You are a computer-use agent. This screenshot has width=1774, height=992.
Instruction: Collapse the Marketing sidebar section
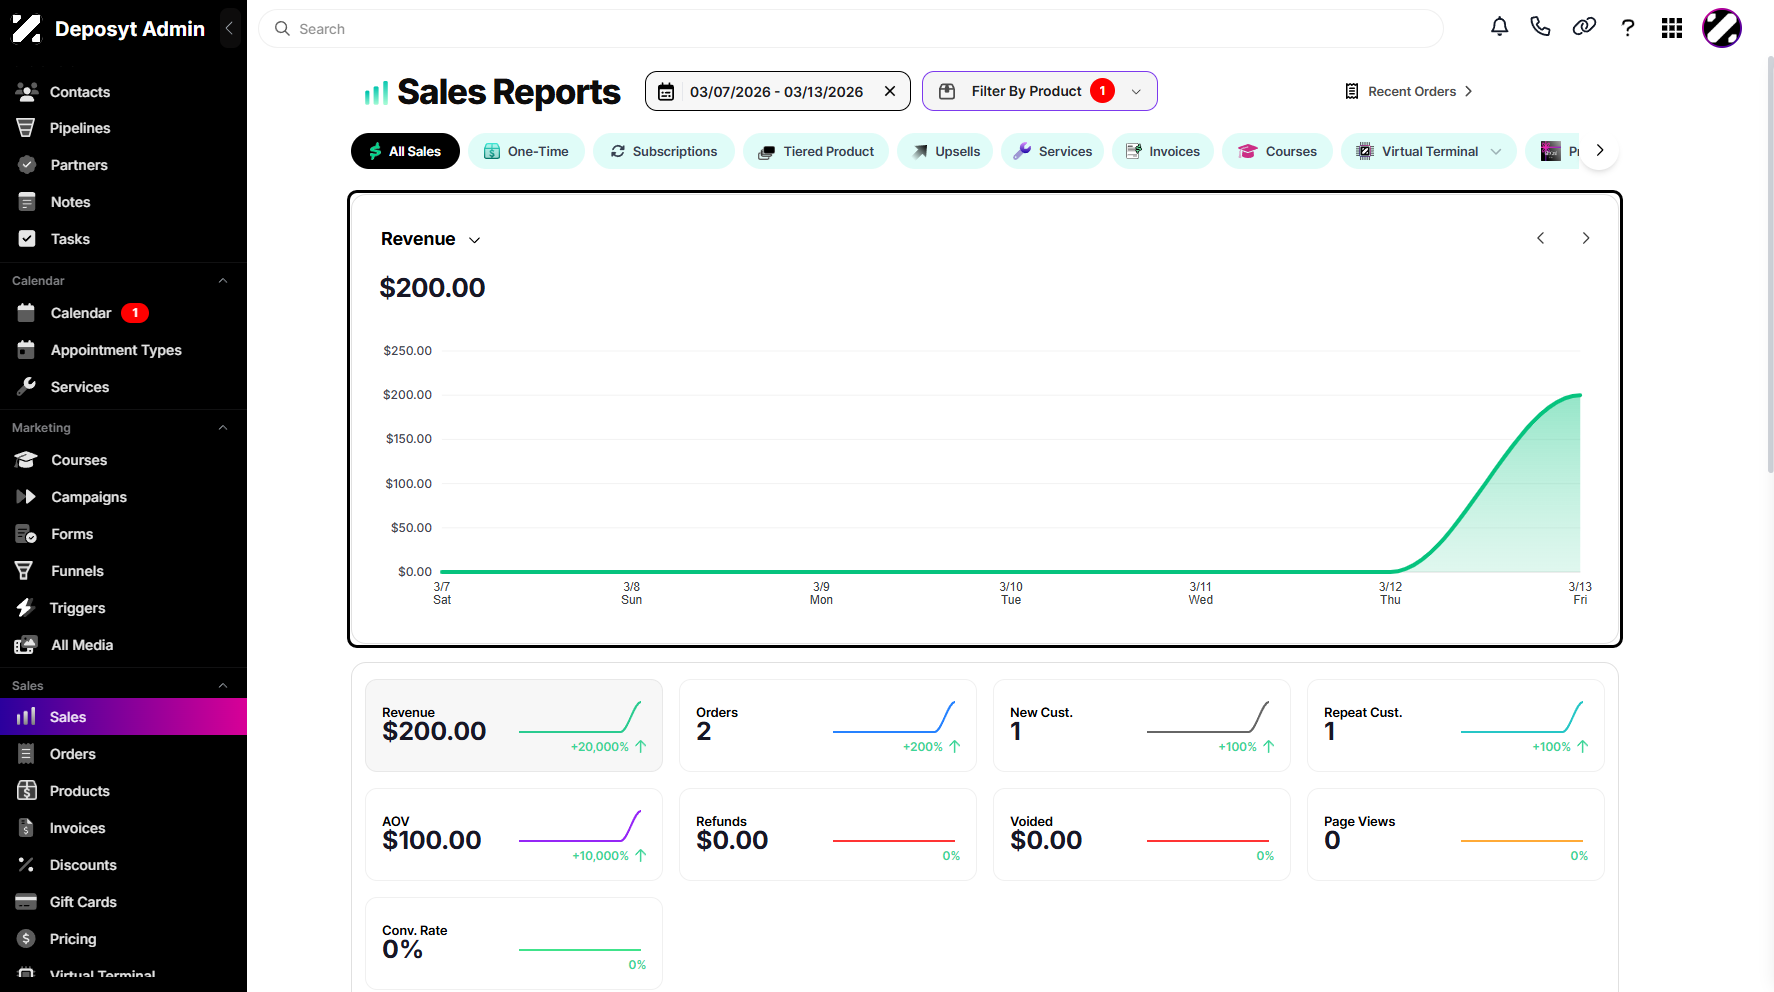[x=223, y=428]
